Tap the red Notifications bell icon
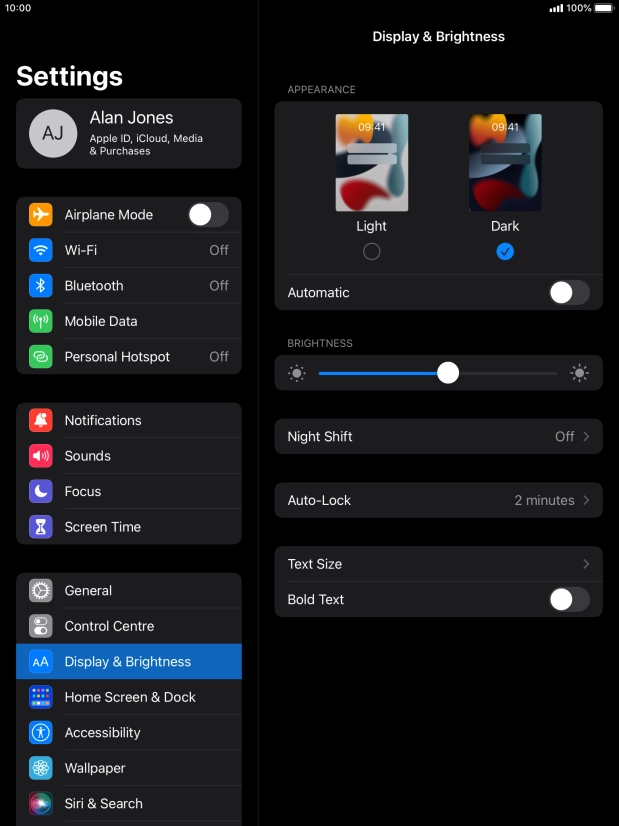The width and height of the screenshot is (619, 826). (41, 421)
